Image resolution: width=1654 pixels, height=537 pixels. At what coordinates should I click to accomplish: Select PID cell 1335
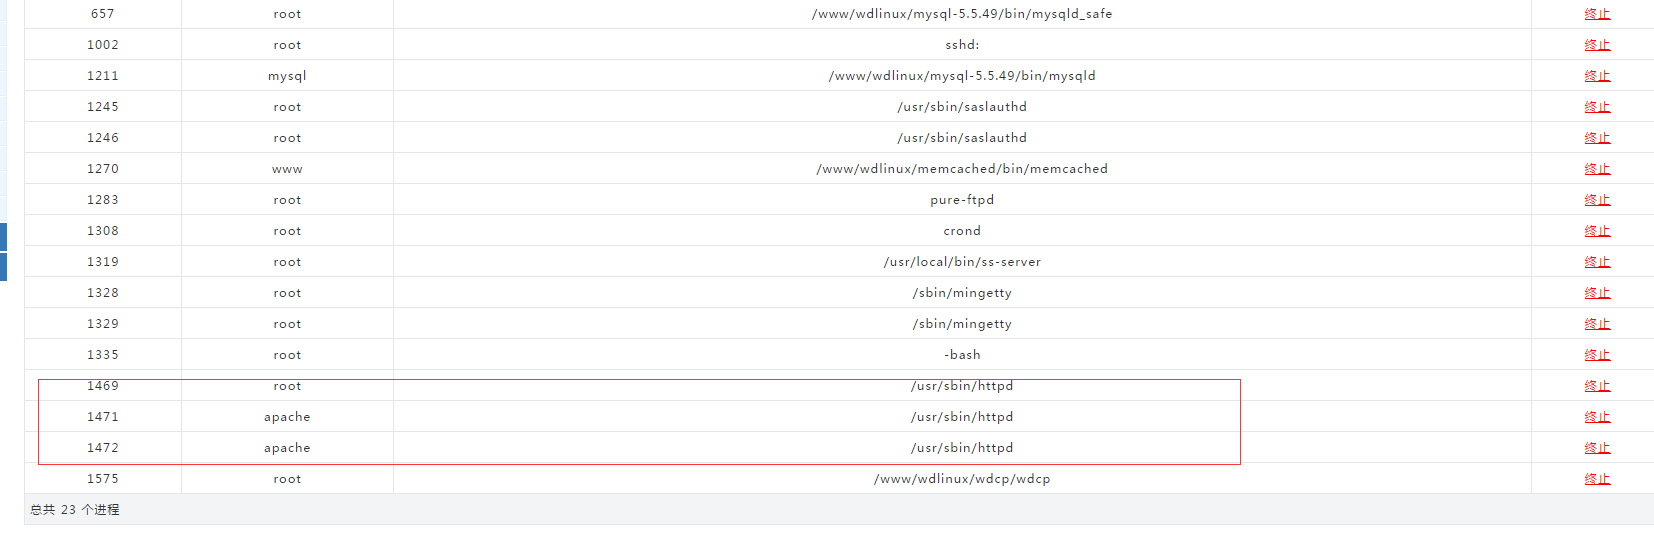(x=103, y=355)
